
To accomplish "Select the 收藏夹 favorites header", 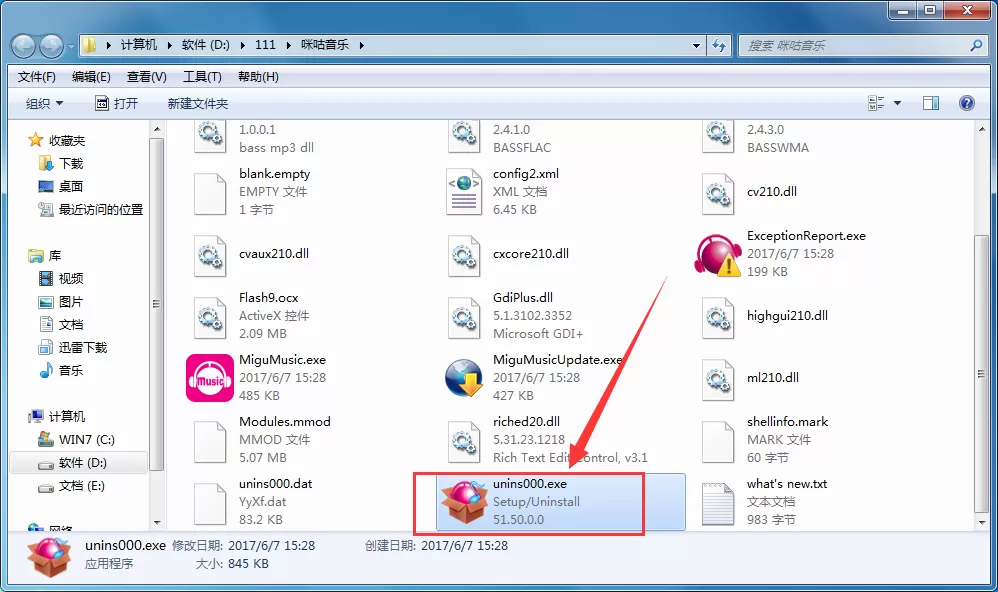I will click(x=67, y=141).
